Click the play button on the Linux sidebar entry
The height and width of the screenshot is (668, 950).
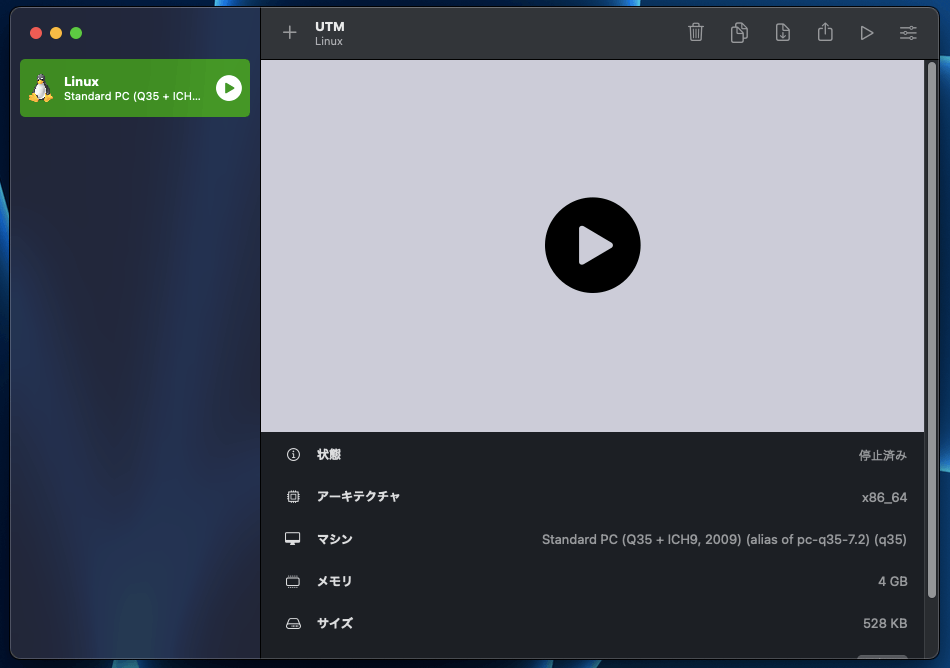229,88
